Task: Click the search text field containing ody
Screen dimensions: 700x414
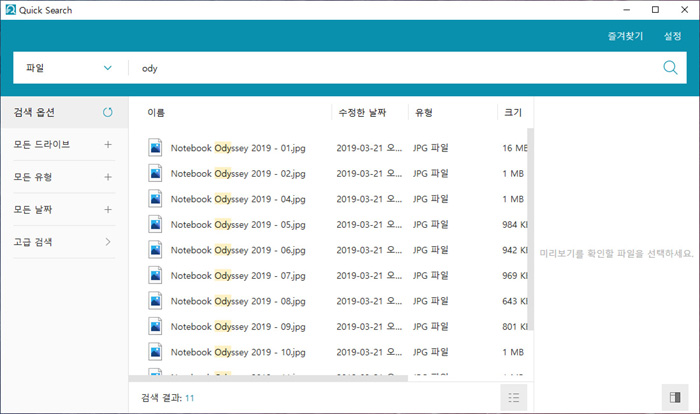Action: click(393, 68)
